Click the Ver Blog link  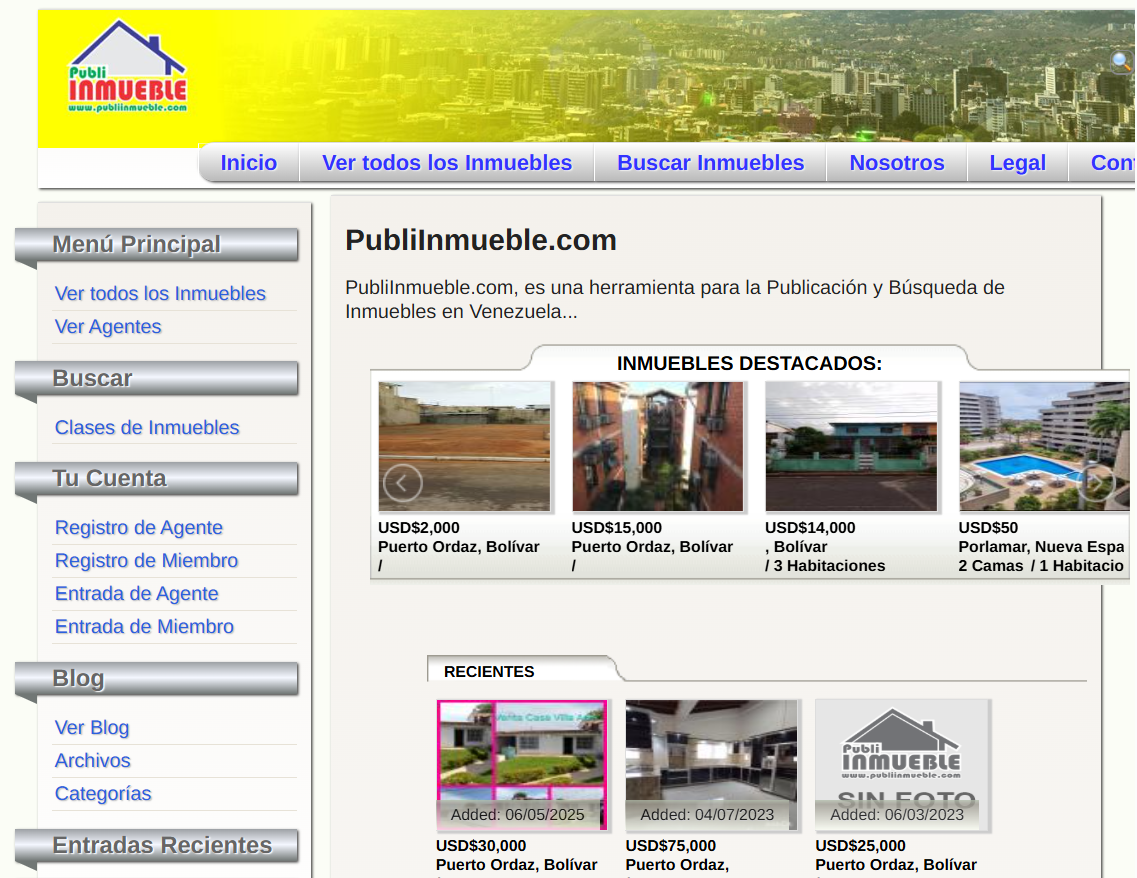[92, 728]
